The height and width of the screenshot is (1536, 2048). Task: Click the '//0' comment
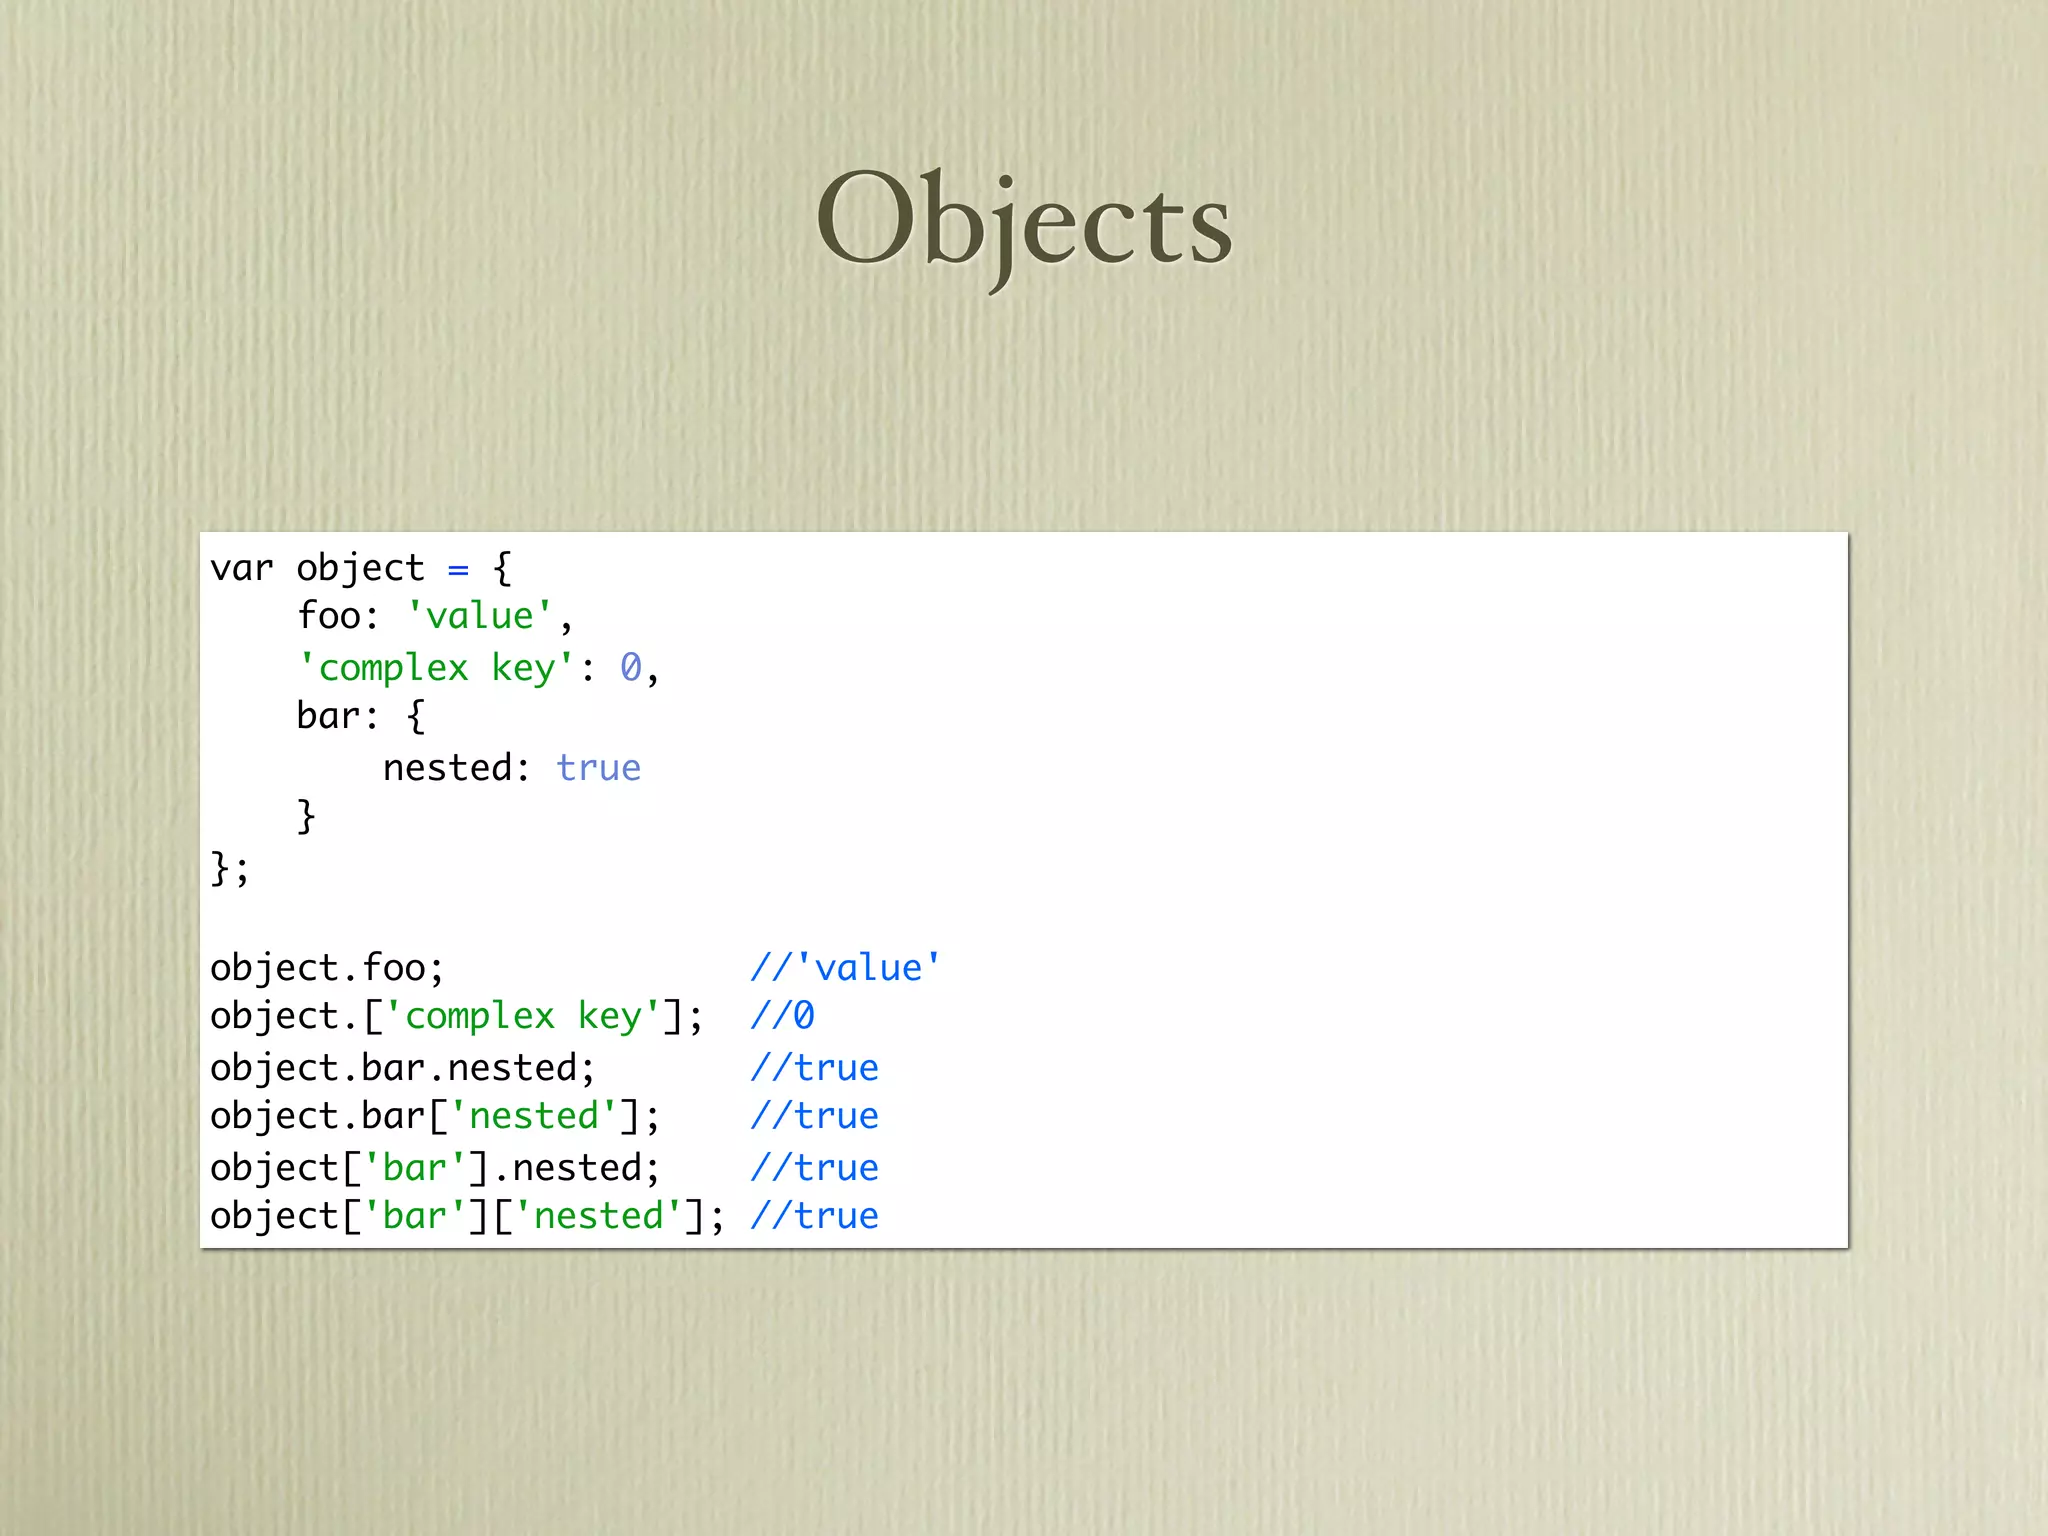tap(782, 1016)
